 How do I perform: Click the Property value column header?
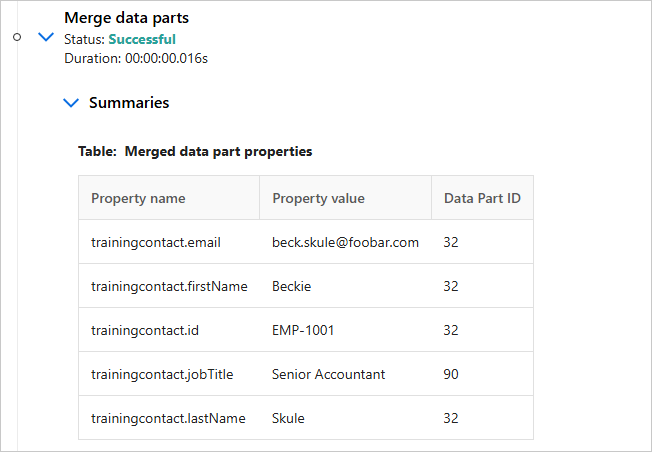(x=346, y=198)
